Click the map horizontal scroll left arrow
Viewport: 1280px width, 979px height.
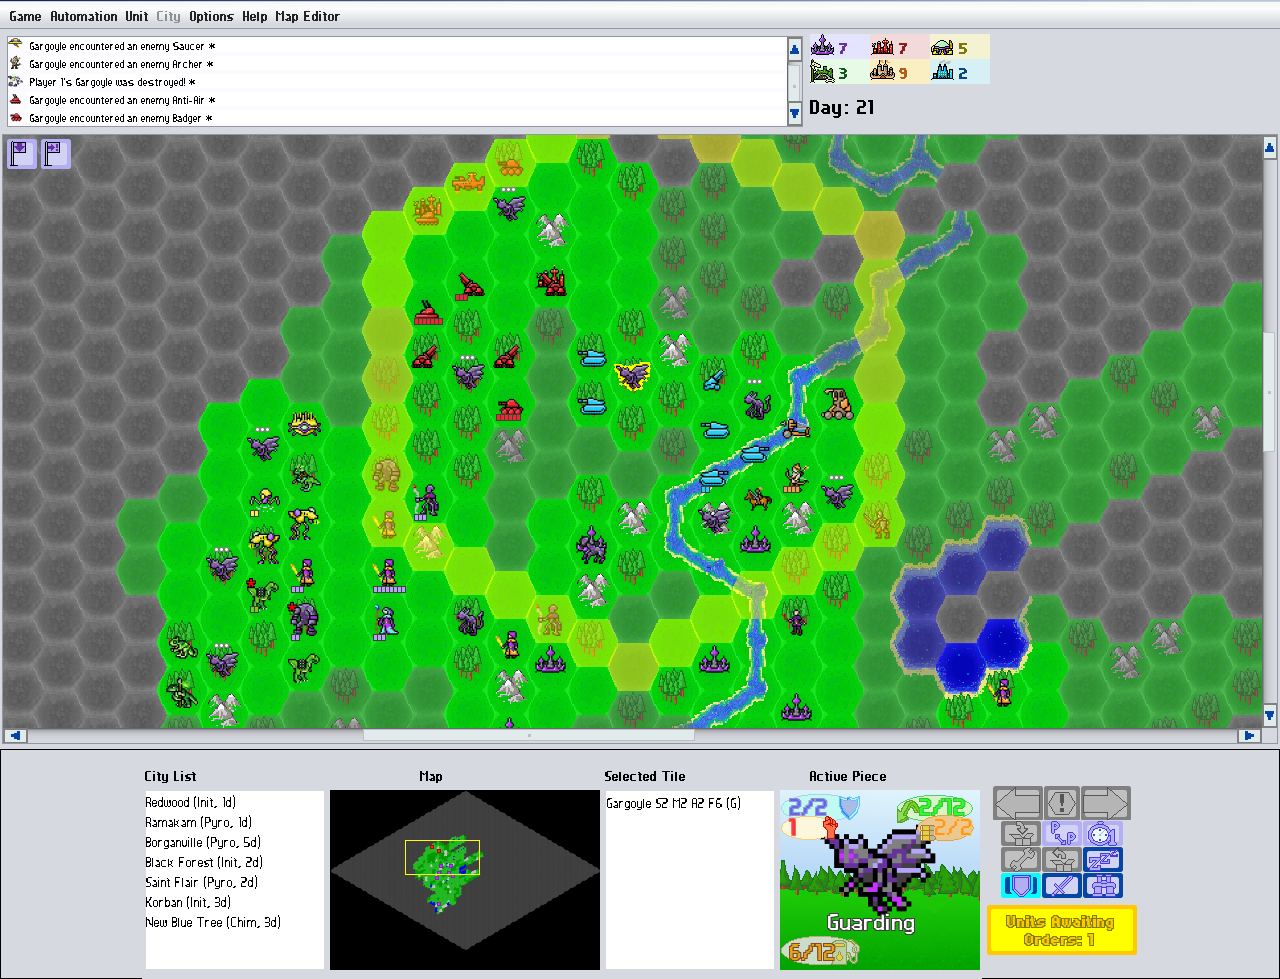tap(15, 735)
